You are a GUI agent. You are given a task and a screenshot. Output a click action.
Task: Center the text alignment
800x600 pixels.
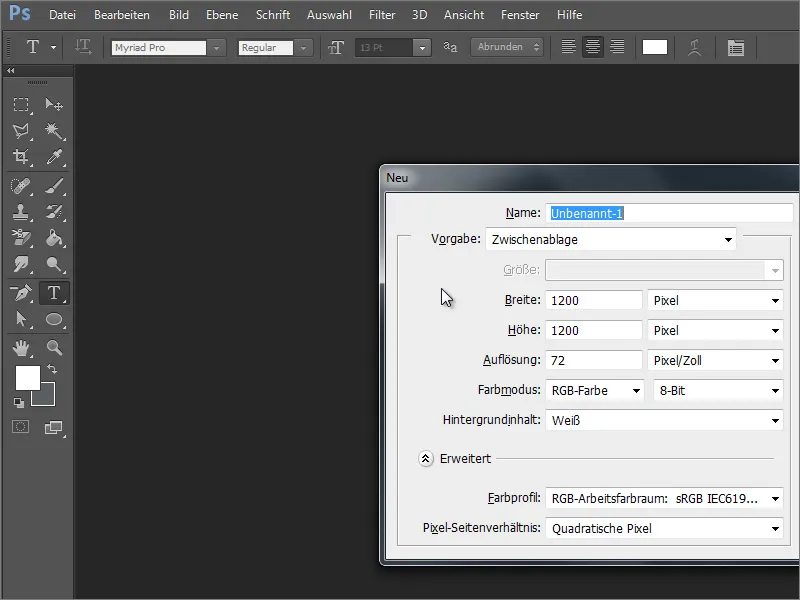(593, 47)
